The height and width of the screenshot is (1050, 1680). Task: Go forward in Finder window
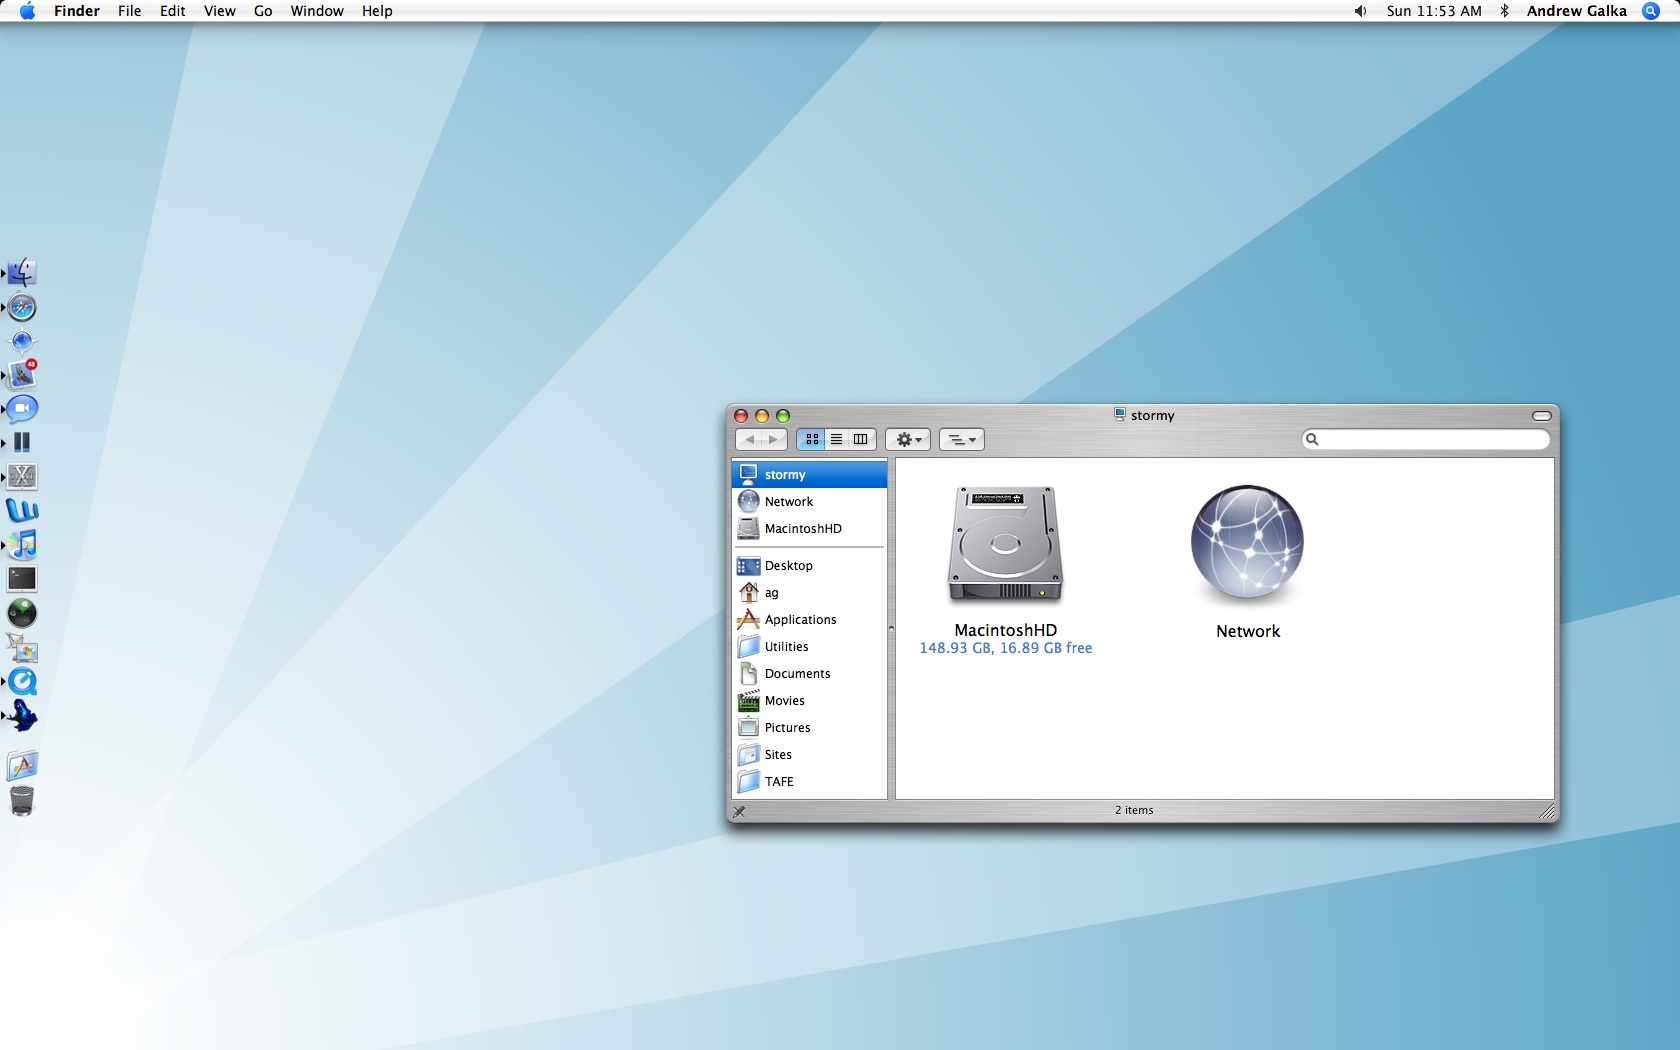coord(773,439)
